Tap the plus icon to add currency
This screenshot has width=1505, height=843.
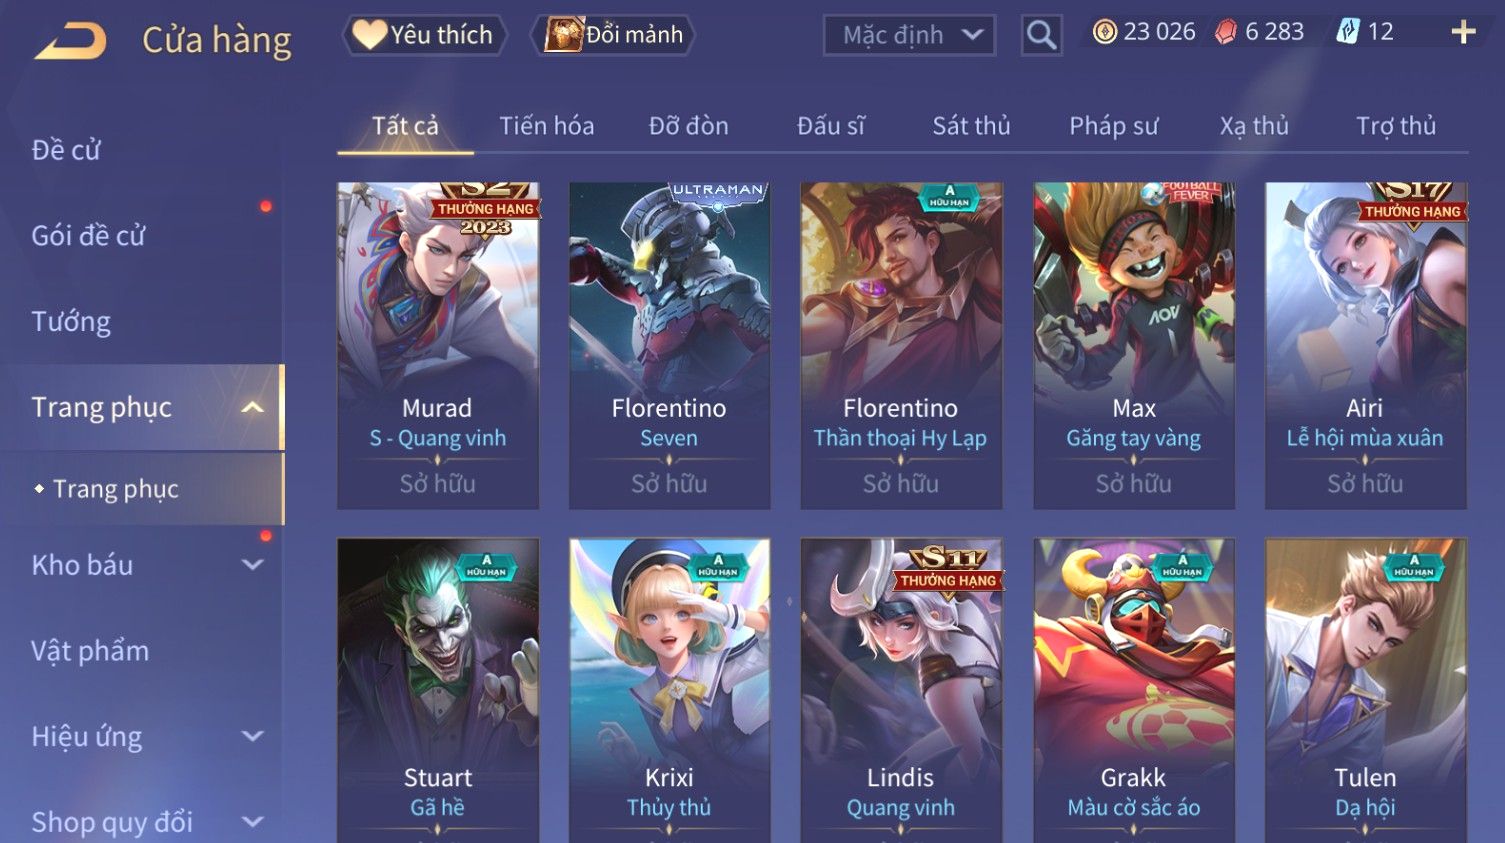1463,32
